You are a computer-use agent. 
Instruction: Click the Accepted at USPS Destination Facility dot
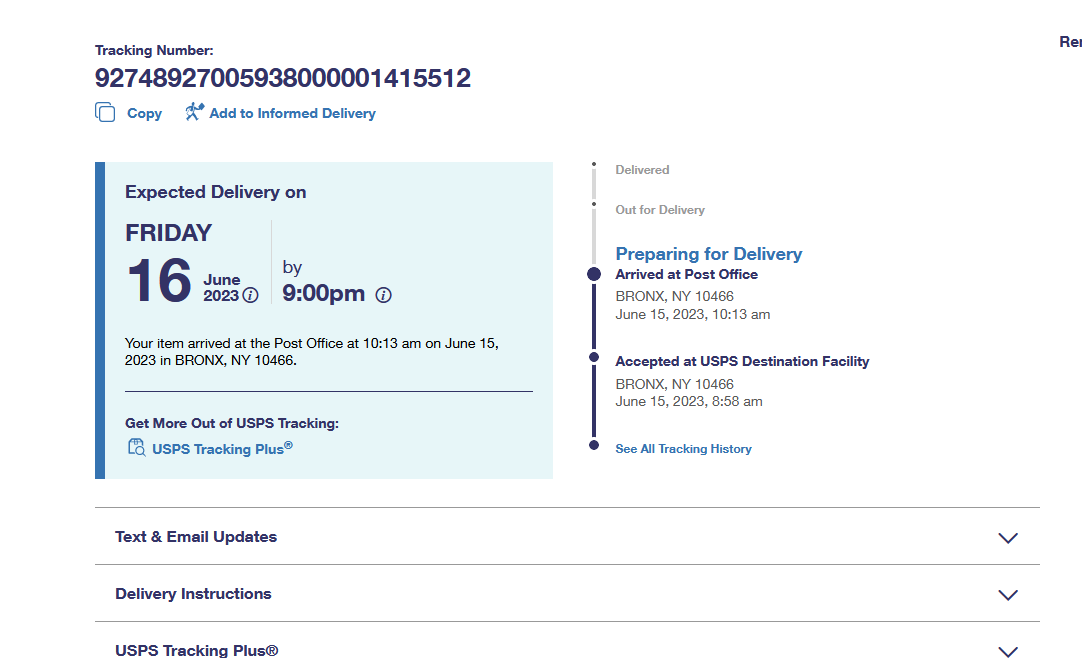click(x=594, y=357)
